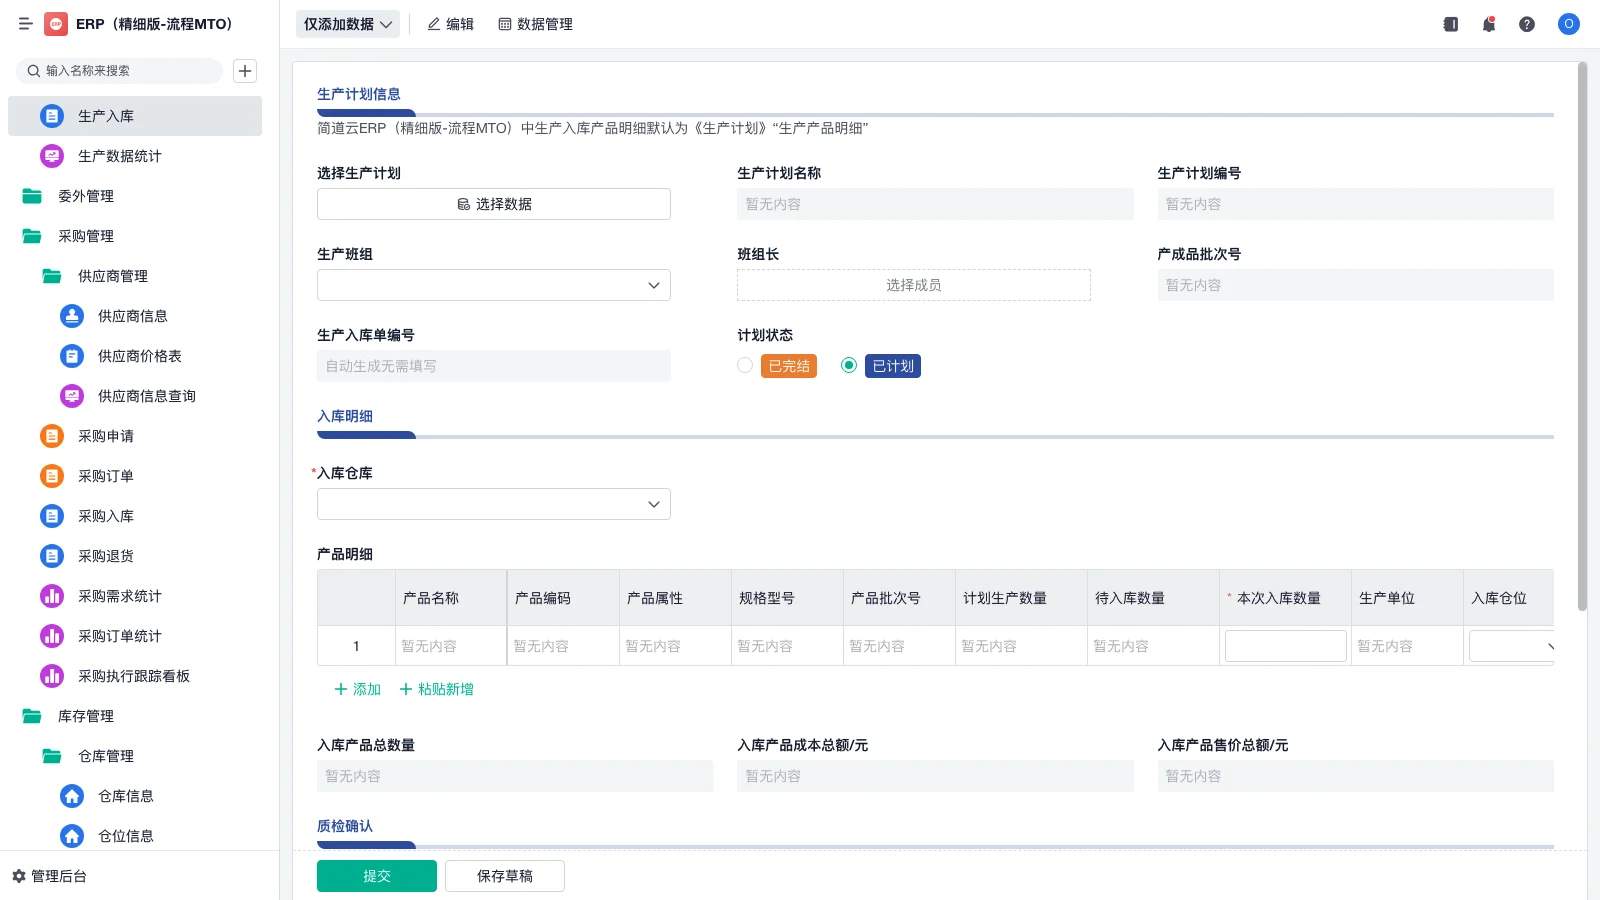This screenshot has width=1600, height=900.
Task: Open the 入库仓库 dropdown
Action: point(493,504)
